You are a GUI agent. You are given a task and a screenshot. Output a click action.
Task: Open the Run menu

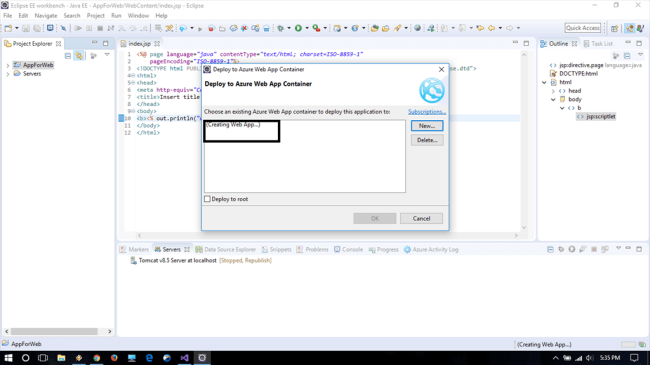116,16
